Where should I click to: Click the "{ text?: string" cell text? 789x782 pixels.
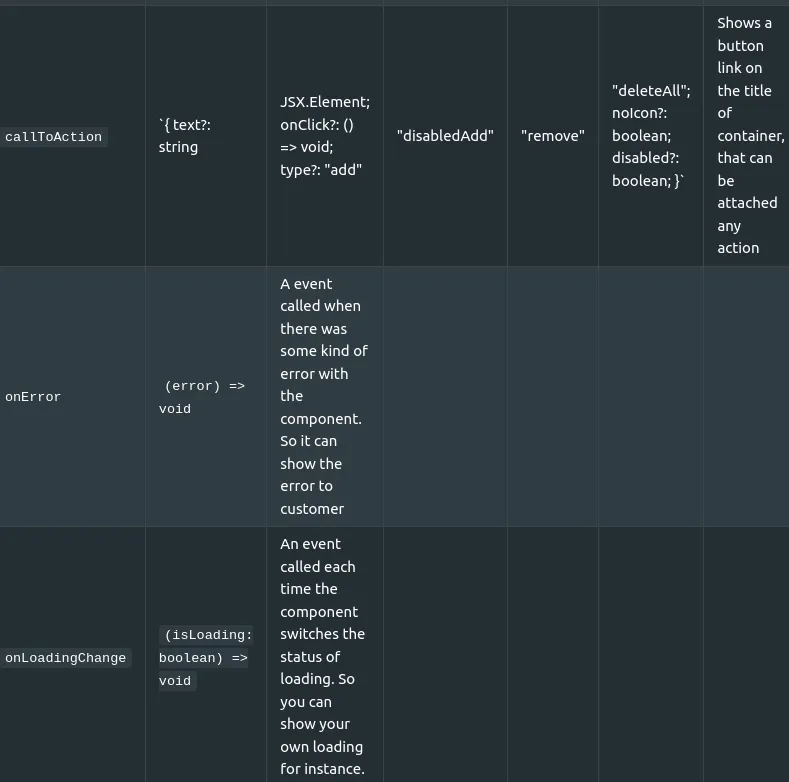pyautogui.click(x=185, y=136)
